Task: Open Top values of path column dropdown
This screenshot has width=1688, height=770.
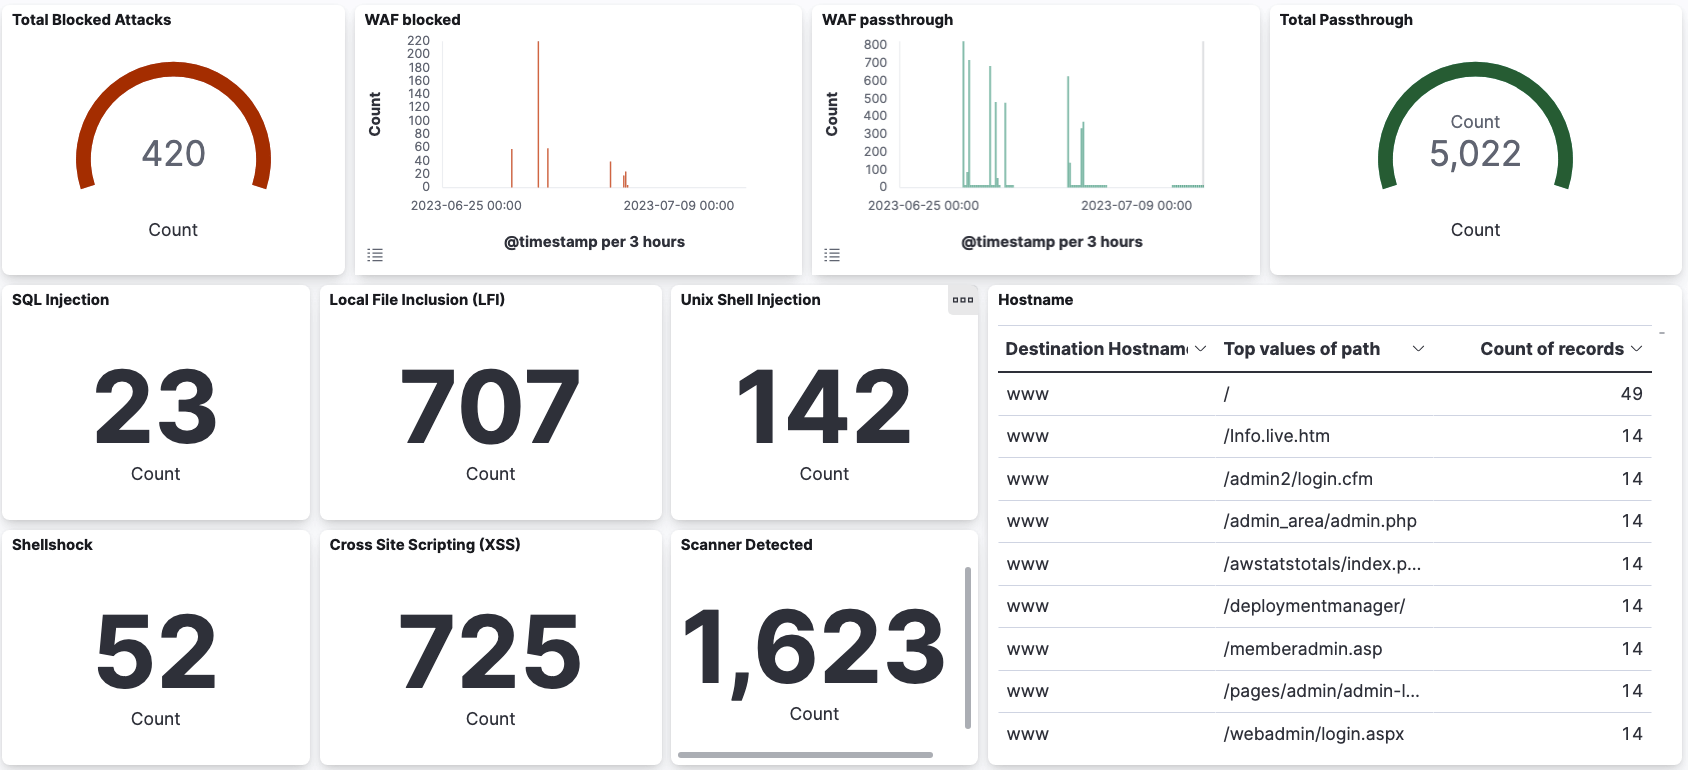Action: (x=1418, y=349)
